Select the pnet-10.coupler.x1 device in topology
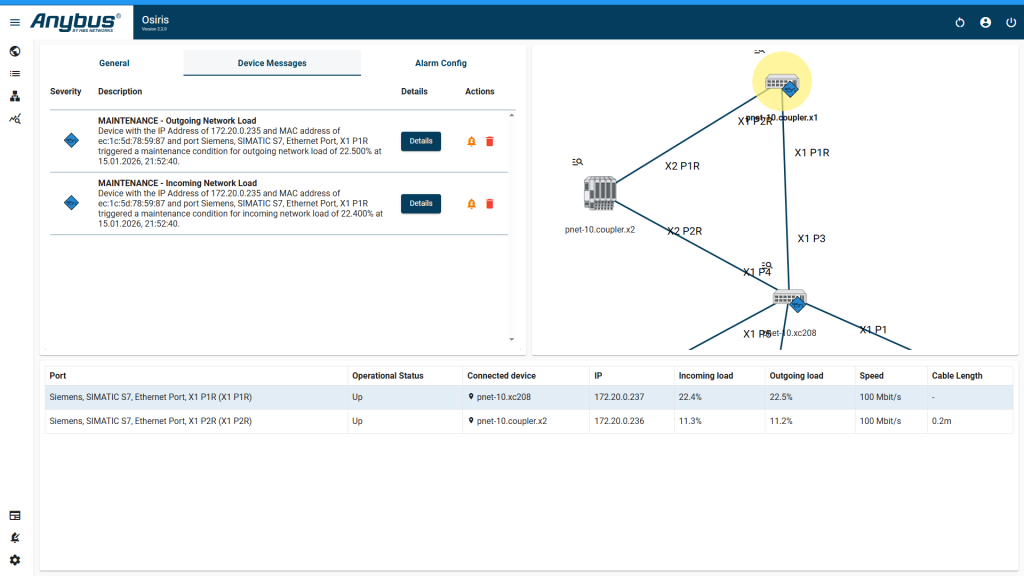 [782, 84]
